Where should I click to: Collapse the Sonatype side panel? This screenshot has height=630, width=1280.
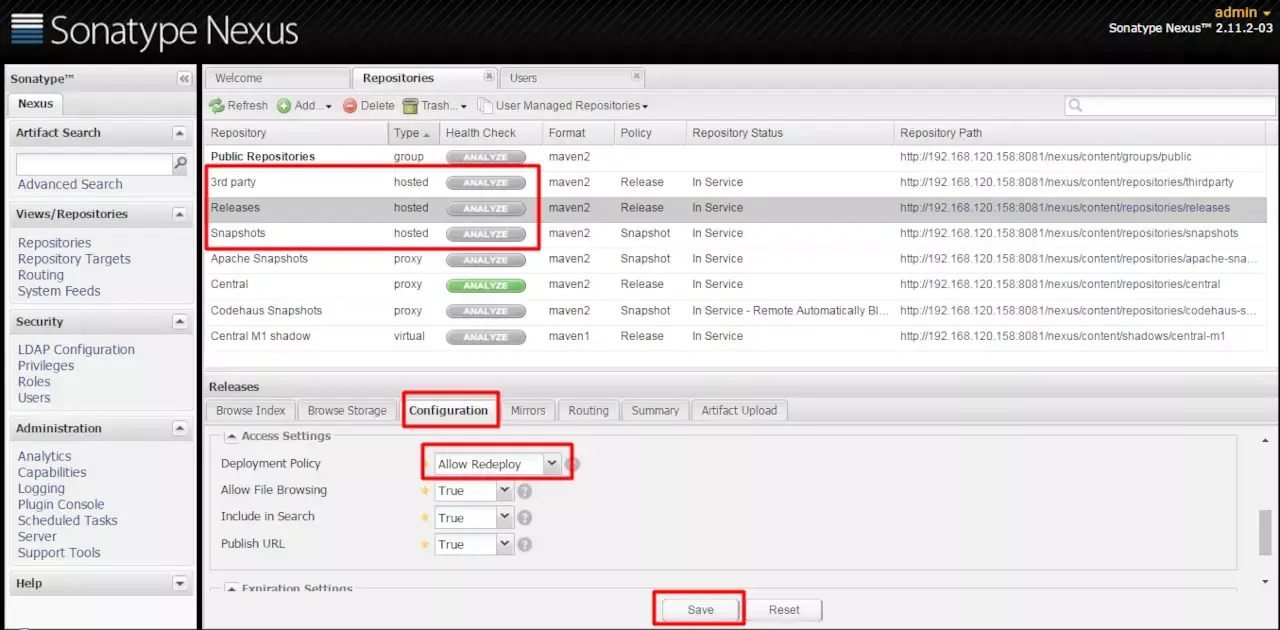184,78
